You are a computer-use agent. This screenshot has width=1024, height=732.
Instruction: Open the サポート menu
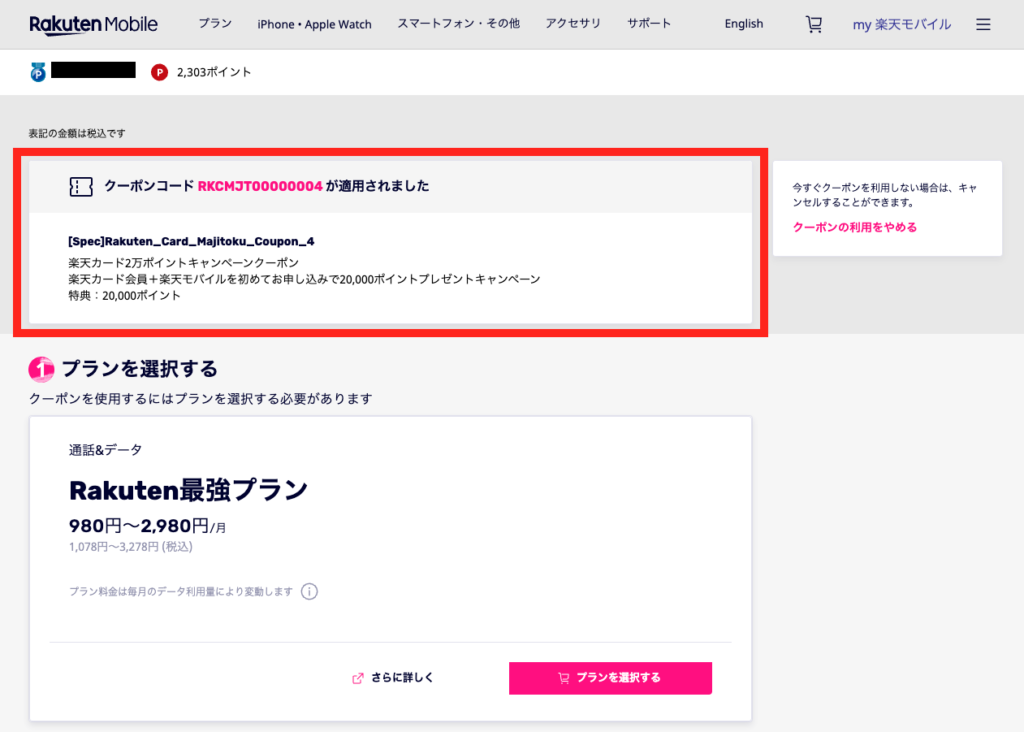click(648, 24)
